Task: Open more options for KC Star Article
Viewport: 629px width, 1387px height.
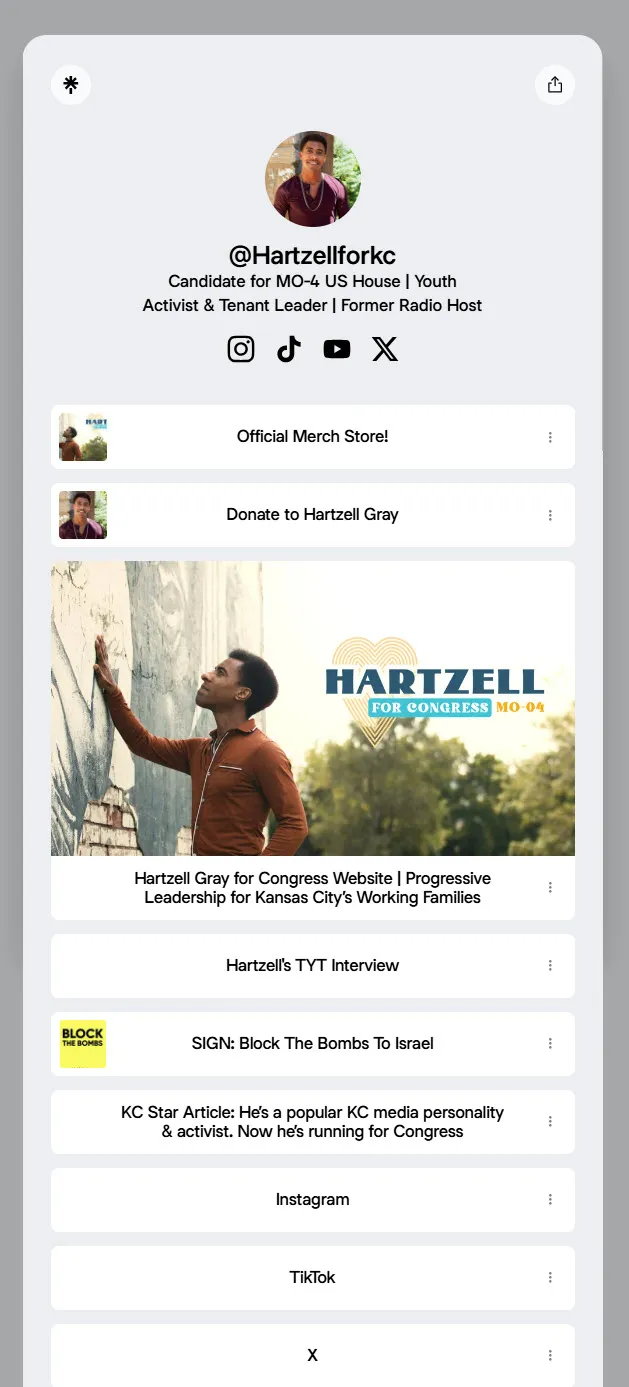Action: (550, 1122)
